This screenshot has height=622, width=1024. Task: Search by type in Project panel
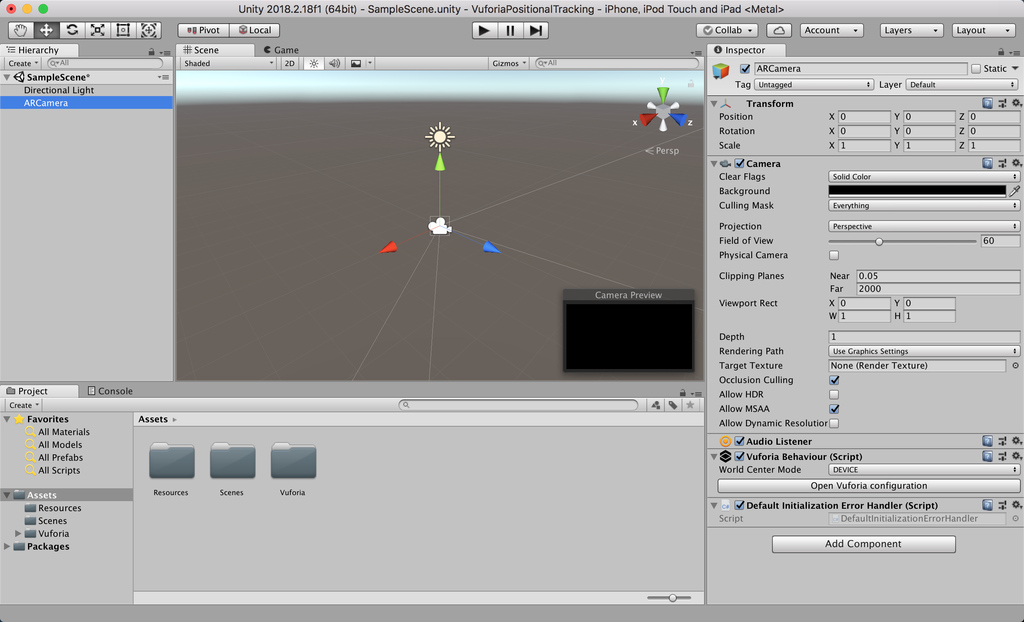click(656, 405)
